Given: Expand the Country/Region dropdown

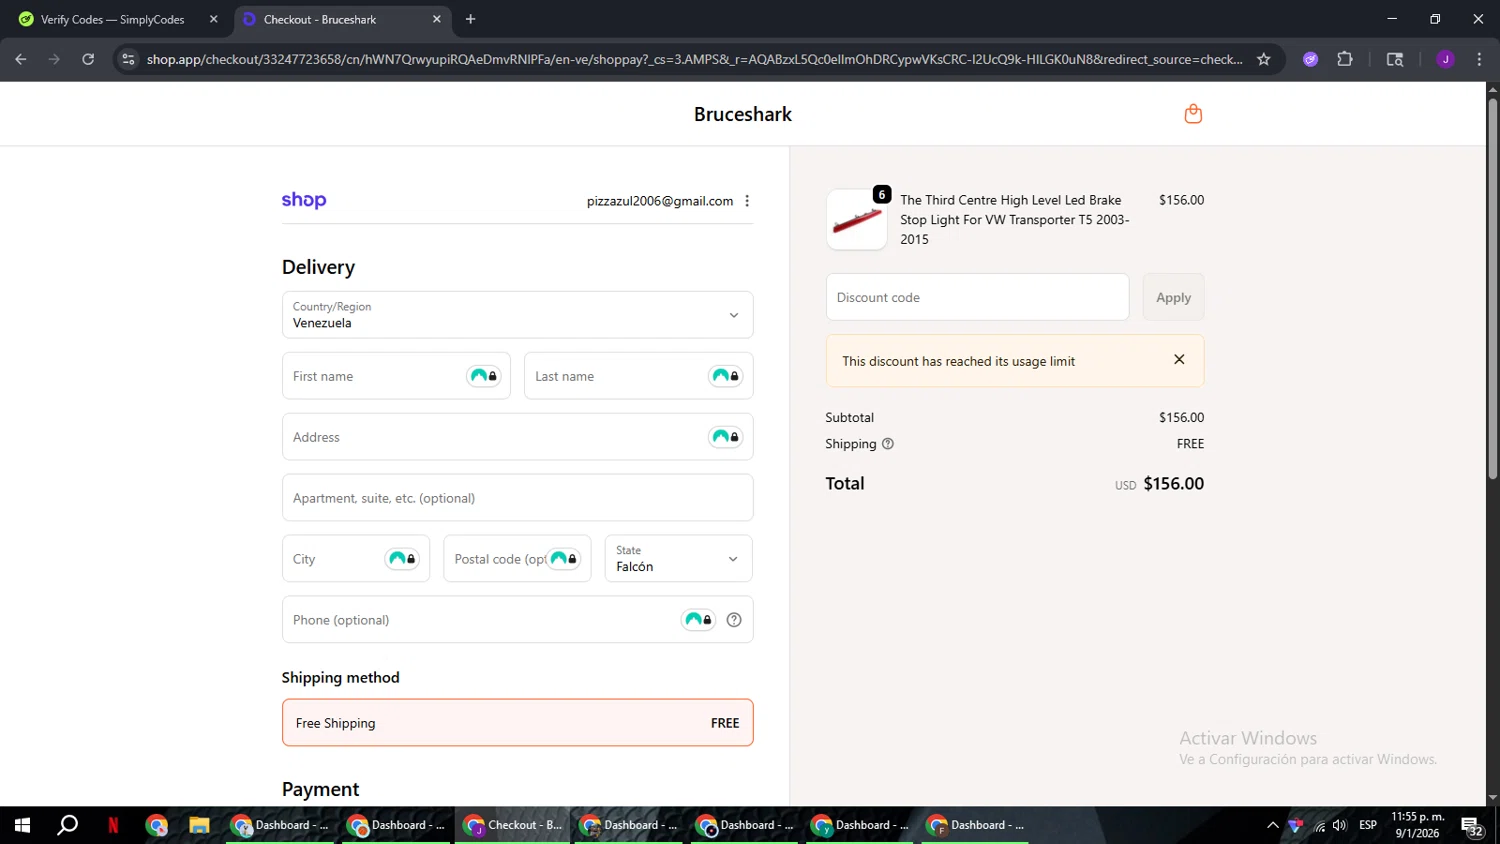Looking at the screenshot, I should 517,315.
